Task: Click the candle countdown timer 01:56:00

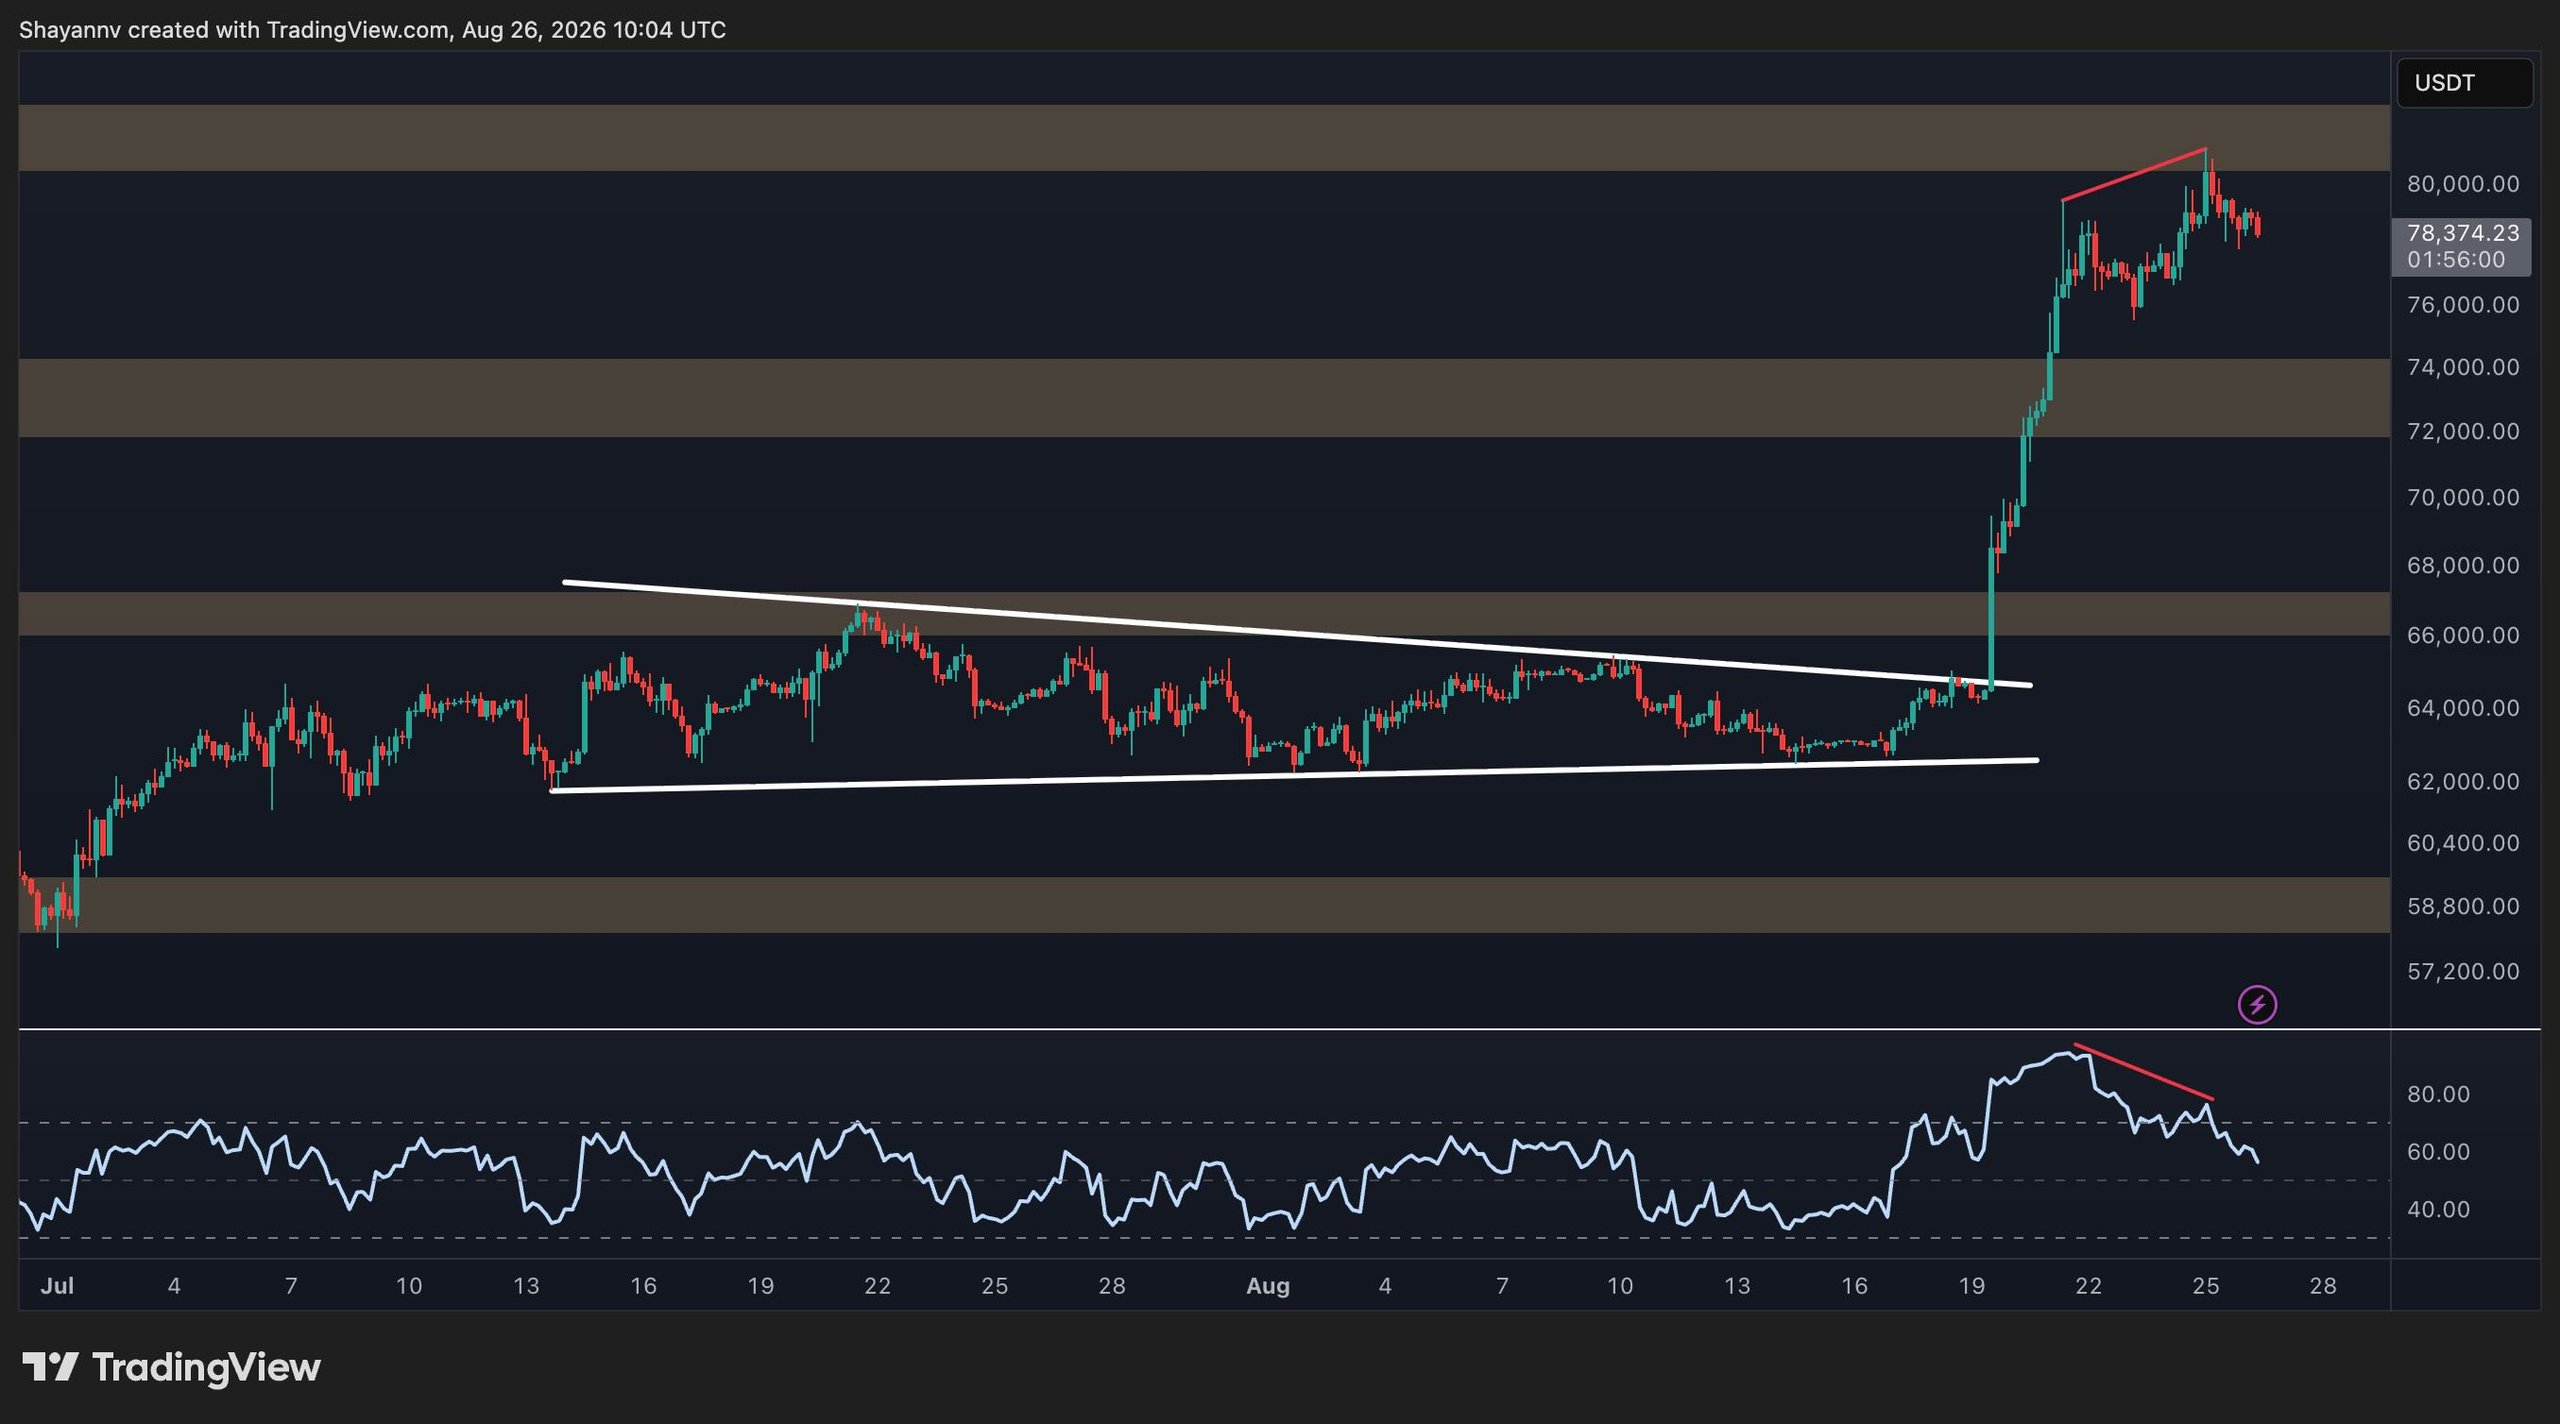Action: [2456, 260]
